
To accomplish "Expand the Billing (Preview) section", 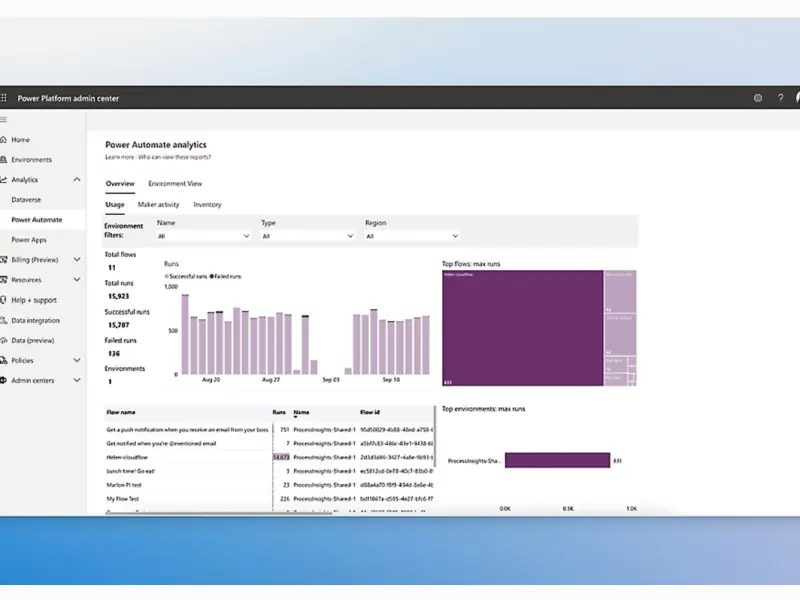I will click(x=77, y=260).
